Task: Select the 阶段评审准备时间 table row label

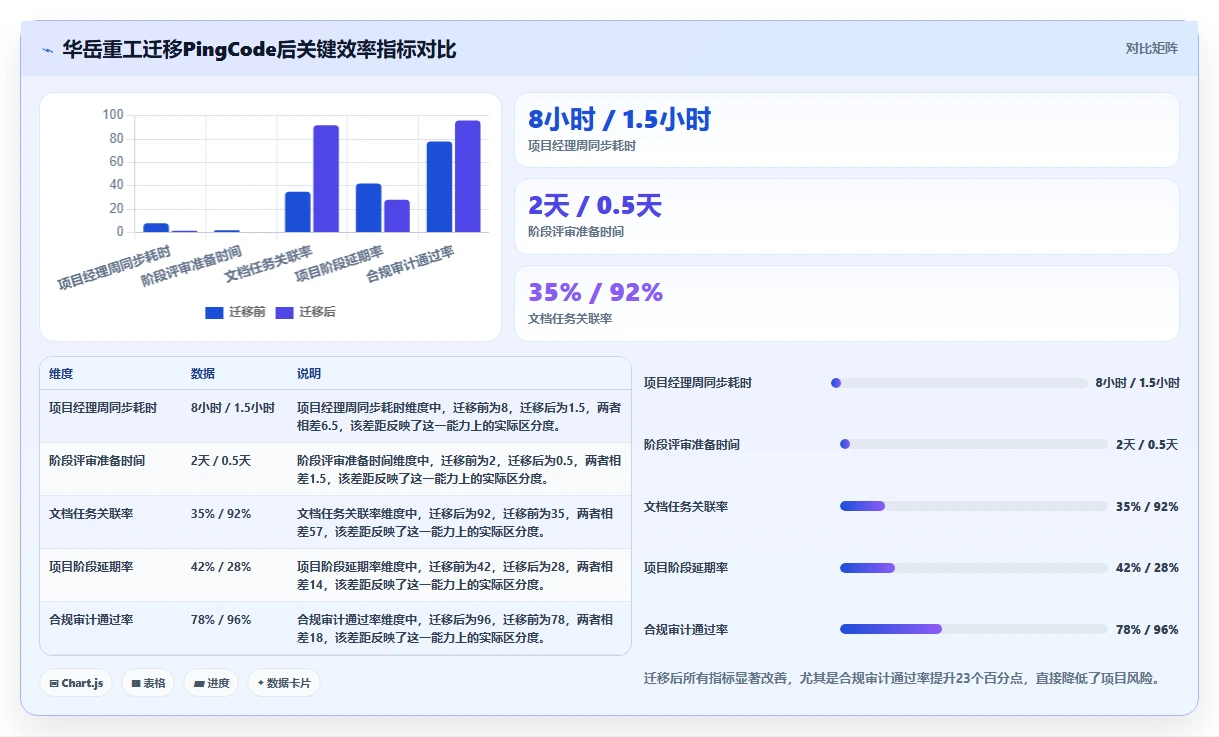Action: click(97, 461)
